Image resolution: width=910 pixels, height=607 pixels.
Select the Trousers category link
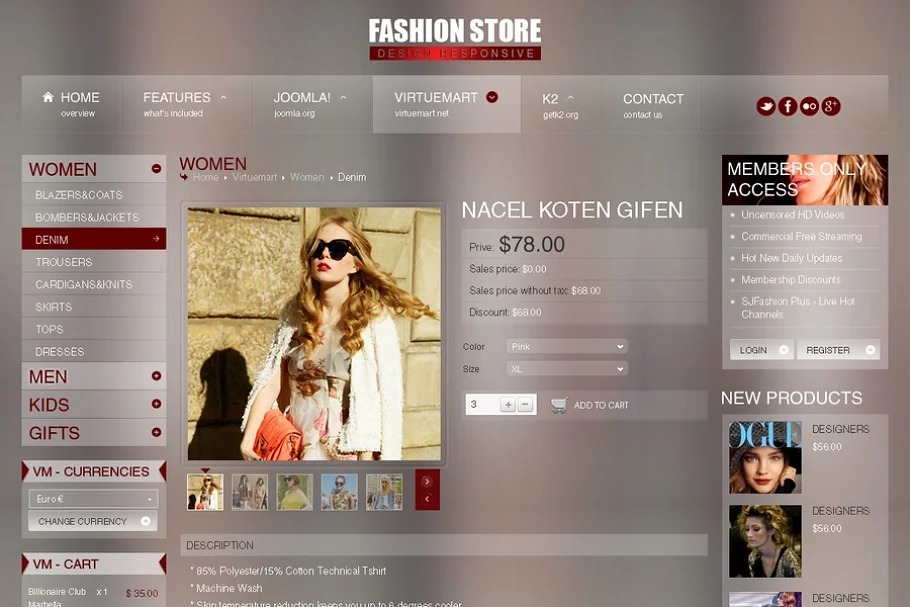click(64, 262)
